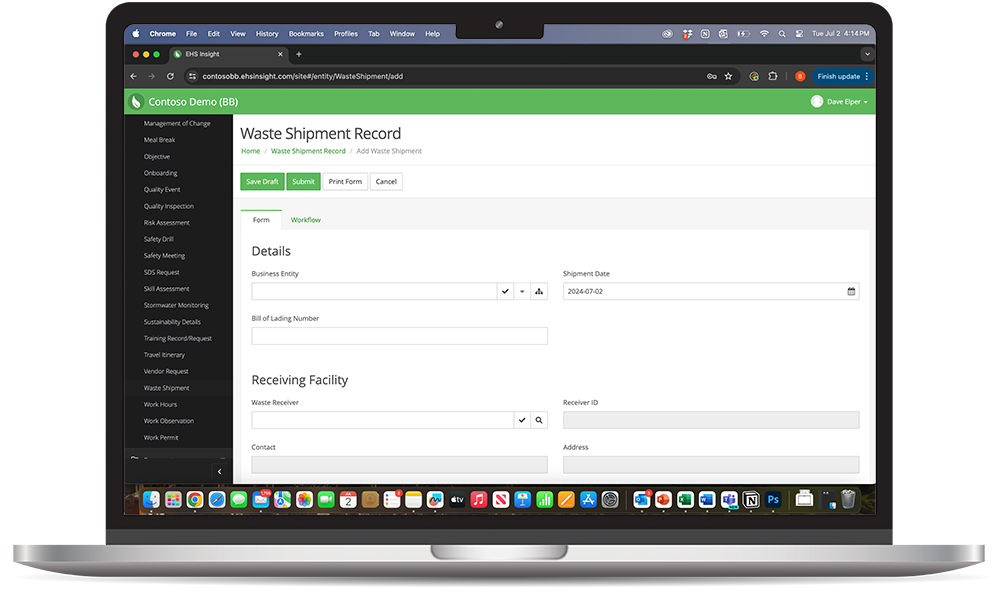1000x600 pixels.
Task: Open the Dave Elper user menu
Action: (x=839, y=101)
